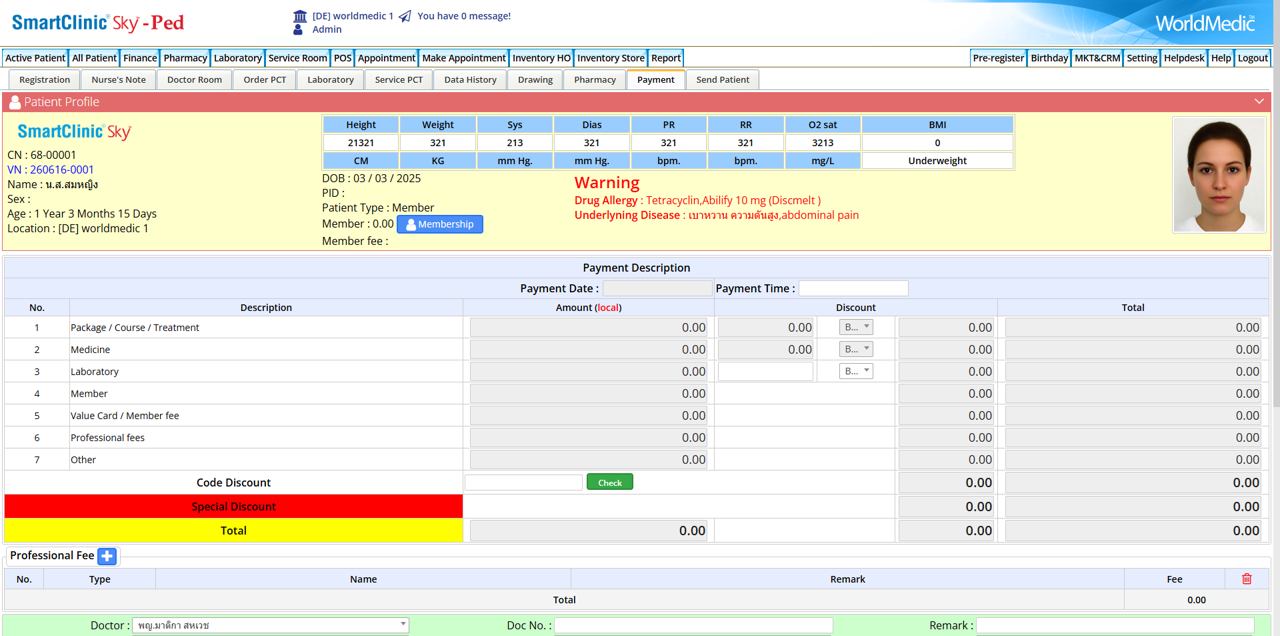Image resolution: width=1280 pixels, height=636 pixels.
Task: Switch to the Send Patient tab
Action: click(x=723, y=80)
